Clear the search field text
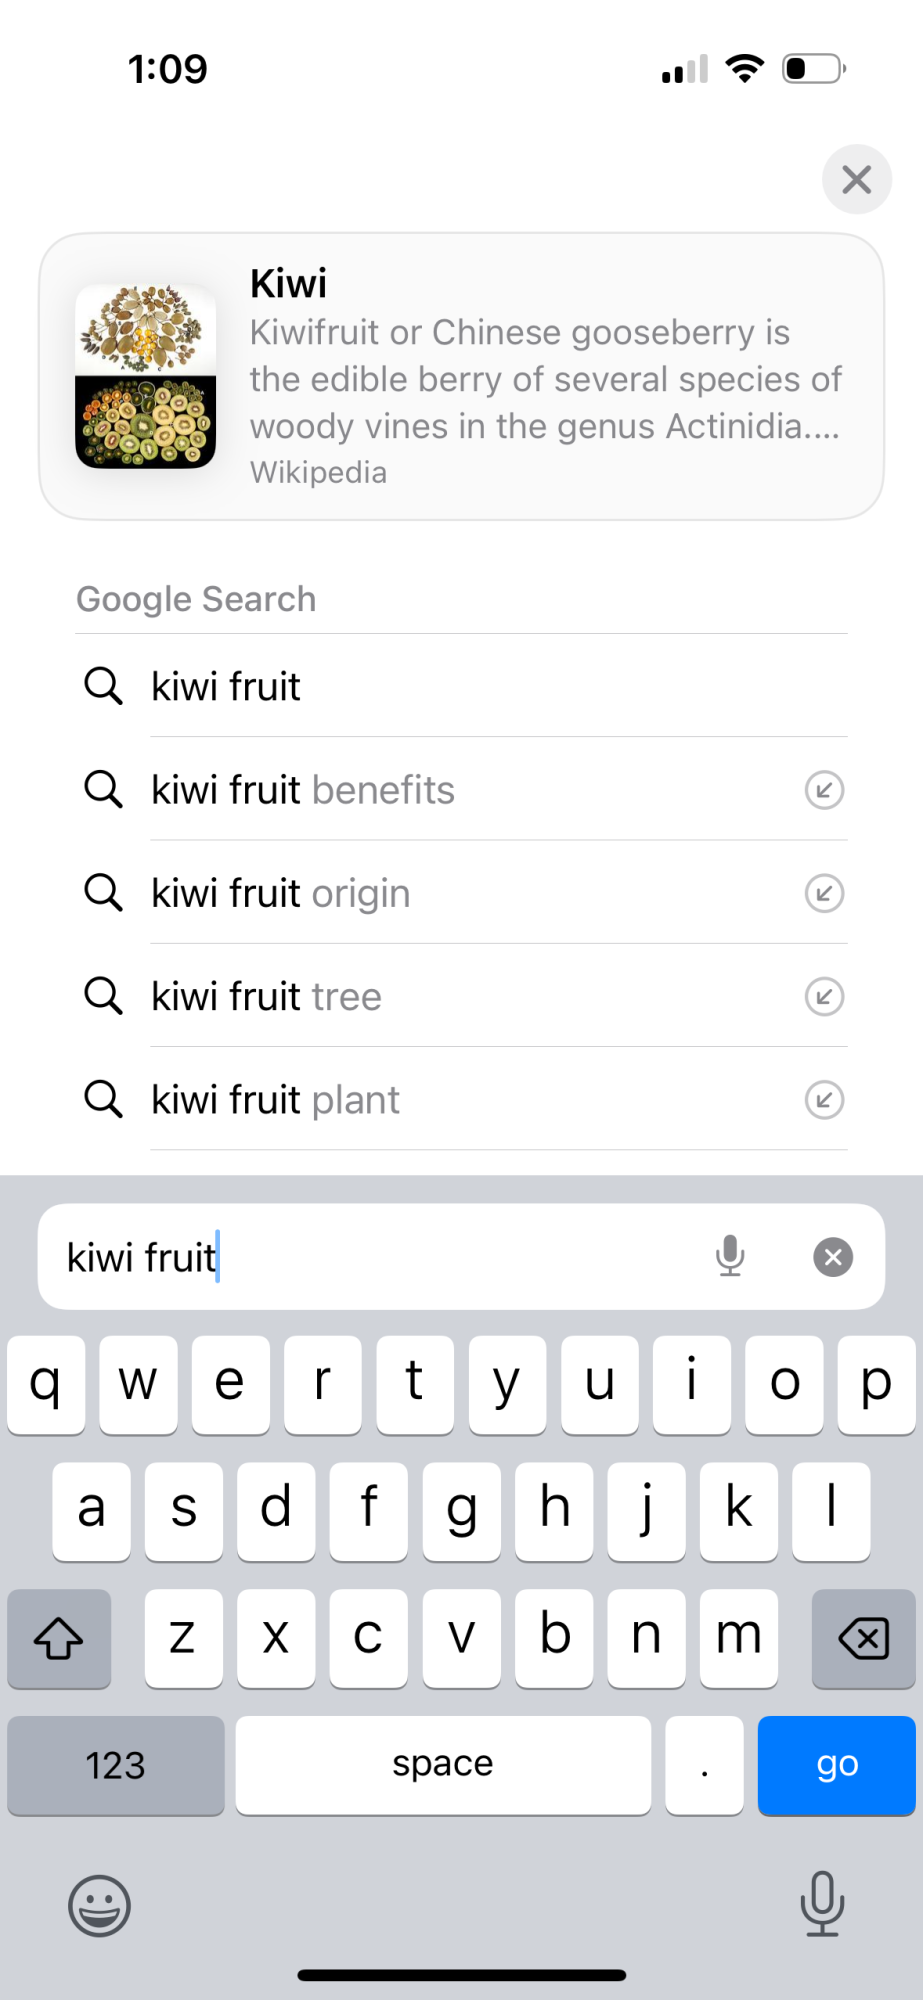This screenshot has height=2000, width=923. pyautogui.click(x=832, y=1257)
